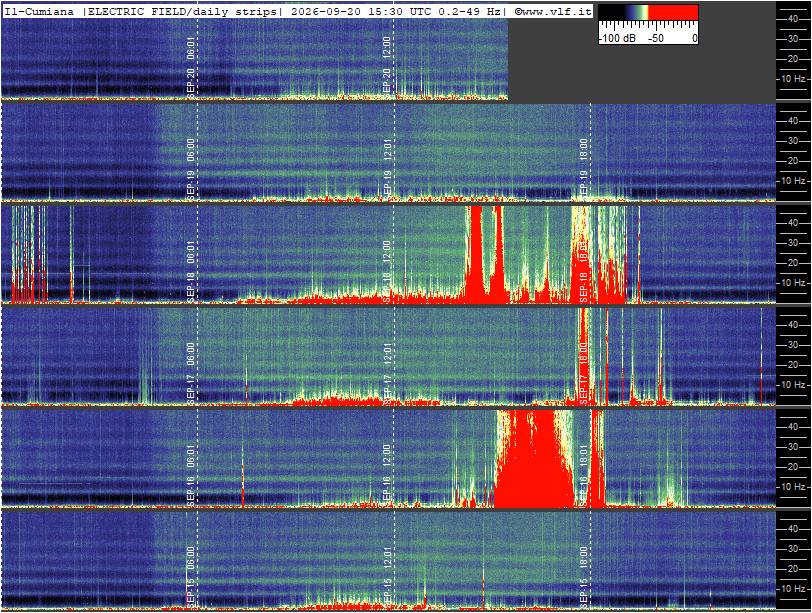Click the ELECTRIC FIELD/daily strips title
The width and height of the screenshot is (812, 613).
(x=182, y=11)
